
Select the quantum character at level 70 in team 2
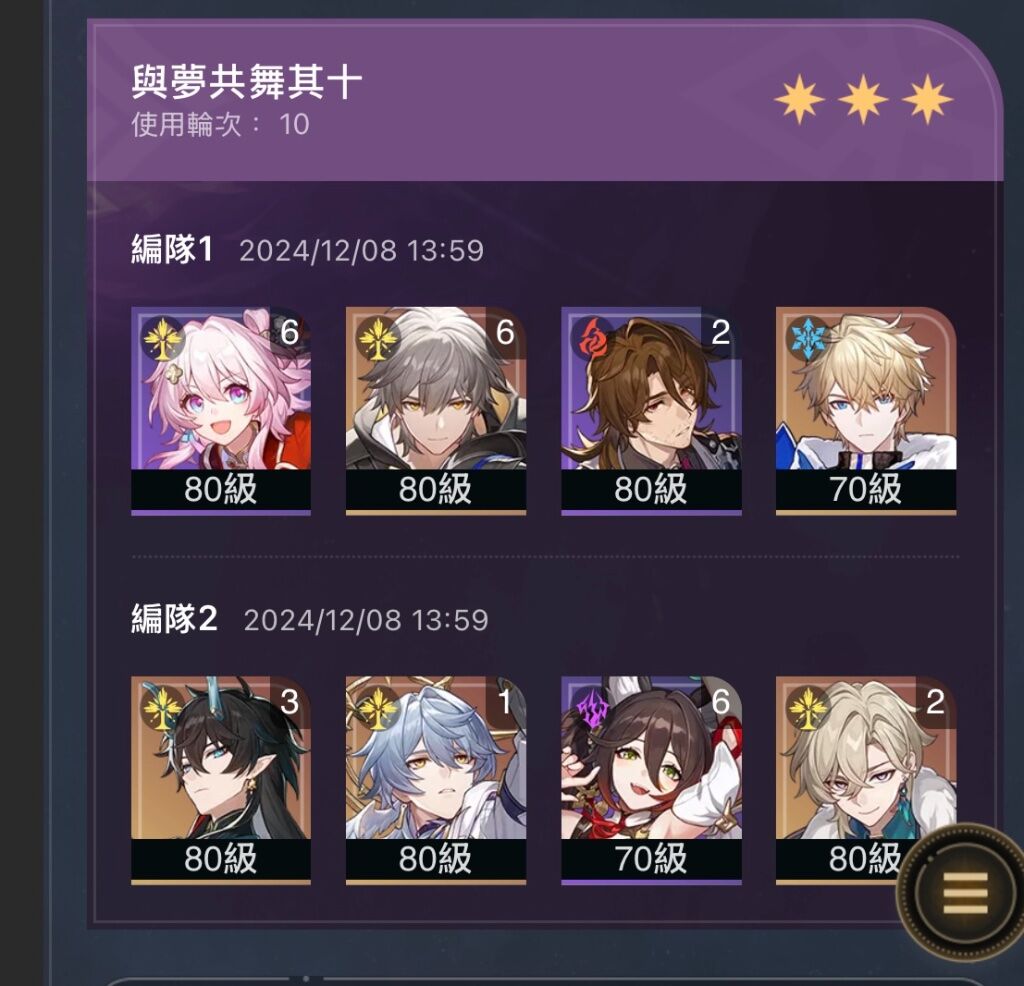(651, 780)
